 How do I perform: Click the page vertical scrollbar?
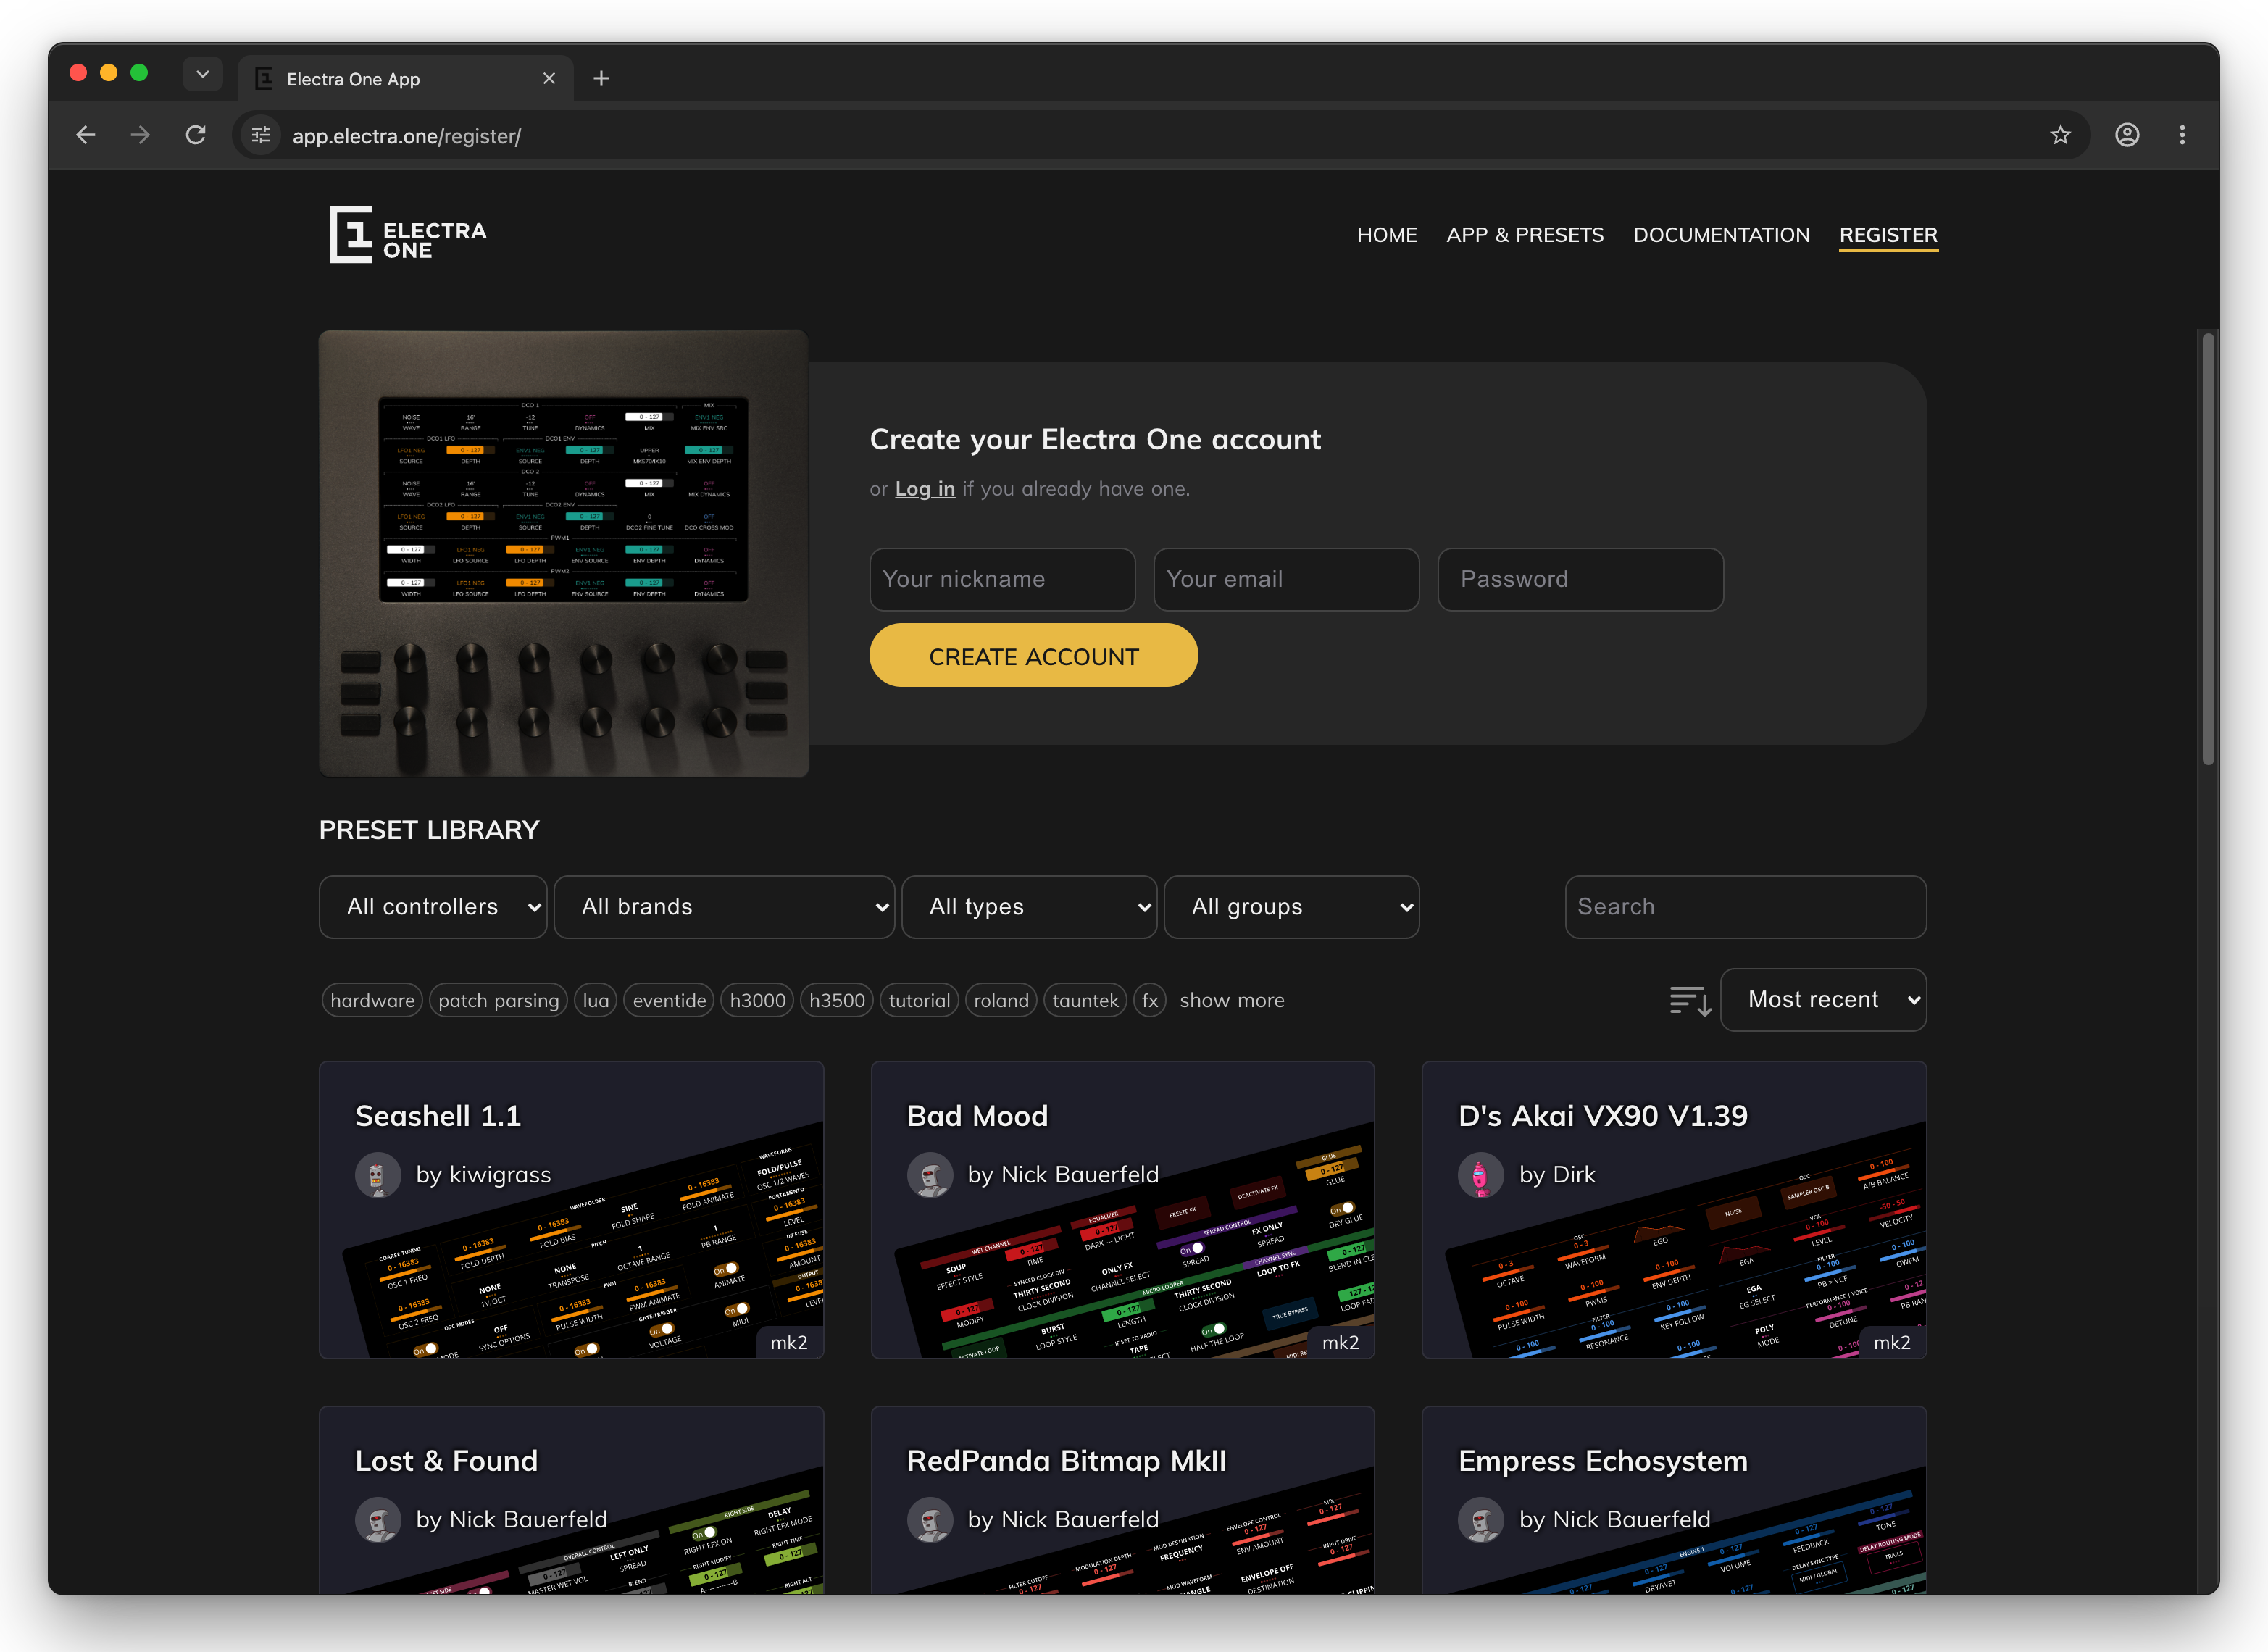(x=2208, y=549)
